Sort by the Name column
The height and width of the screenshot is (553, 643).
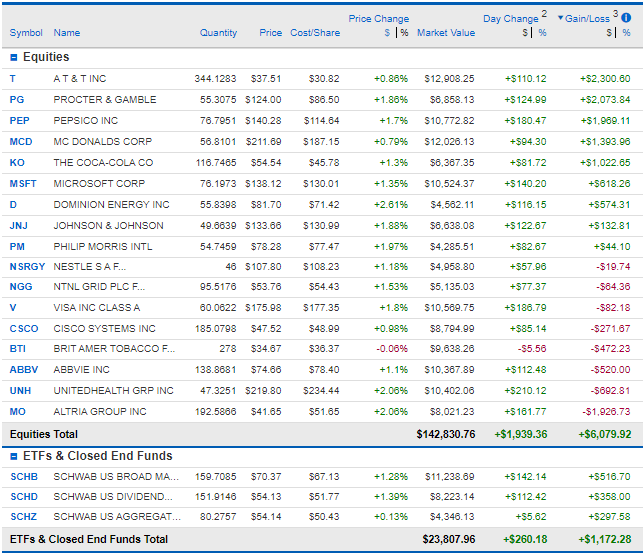[x=66, y=33]
